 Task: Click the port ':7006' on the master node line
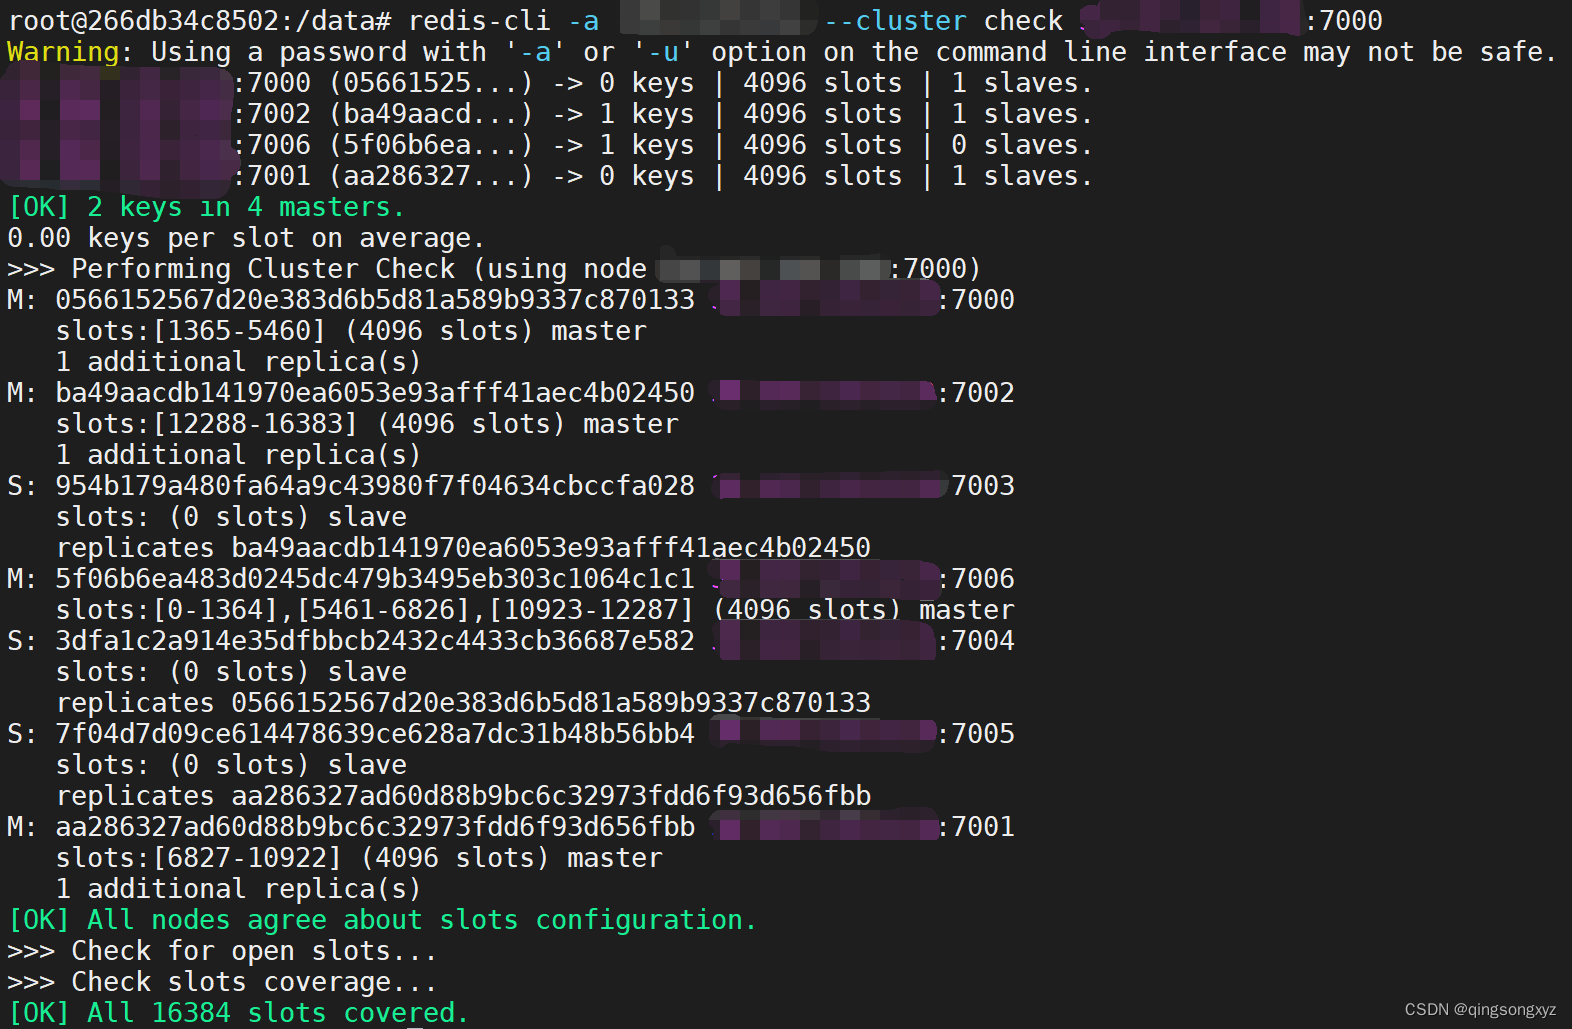pyautogui.click(x=976, y=579)
